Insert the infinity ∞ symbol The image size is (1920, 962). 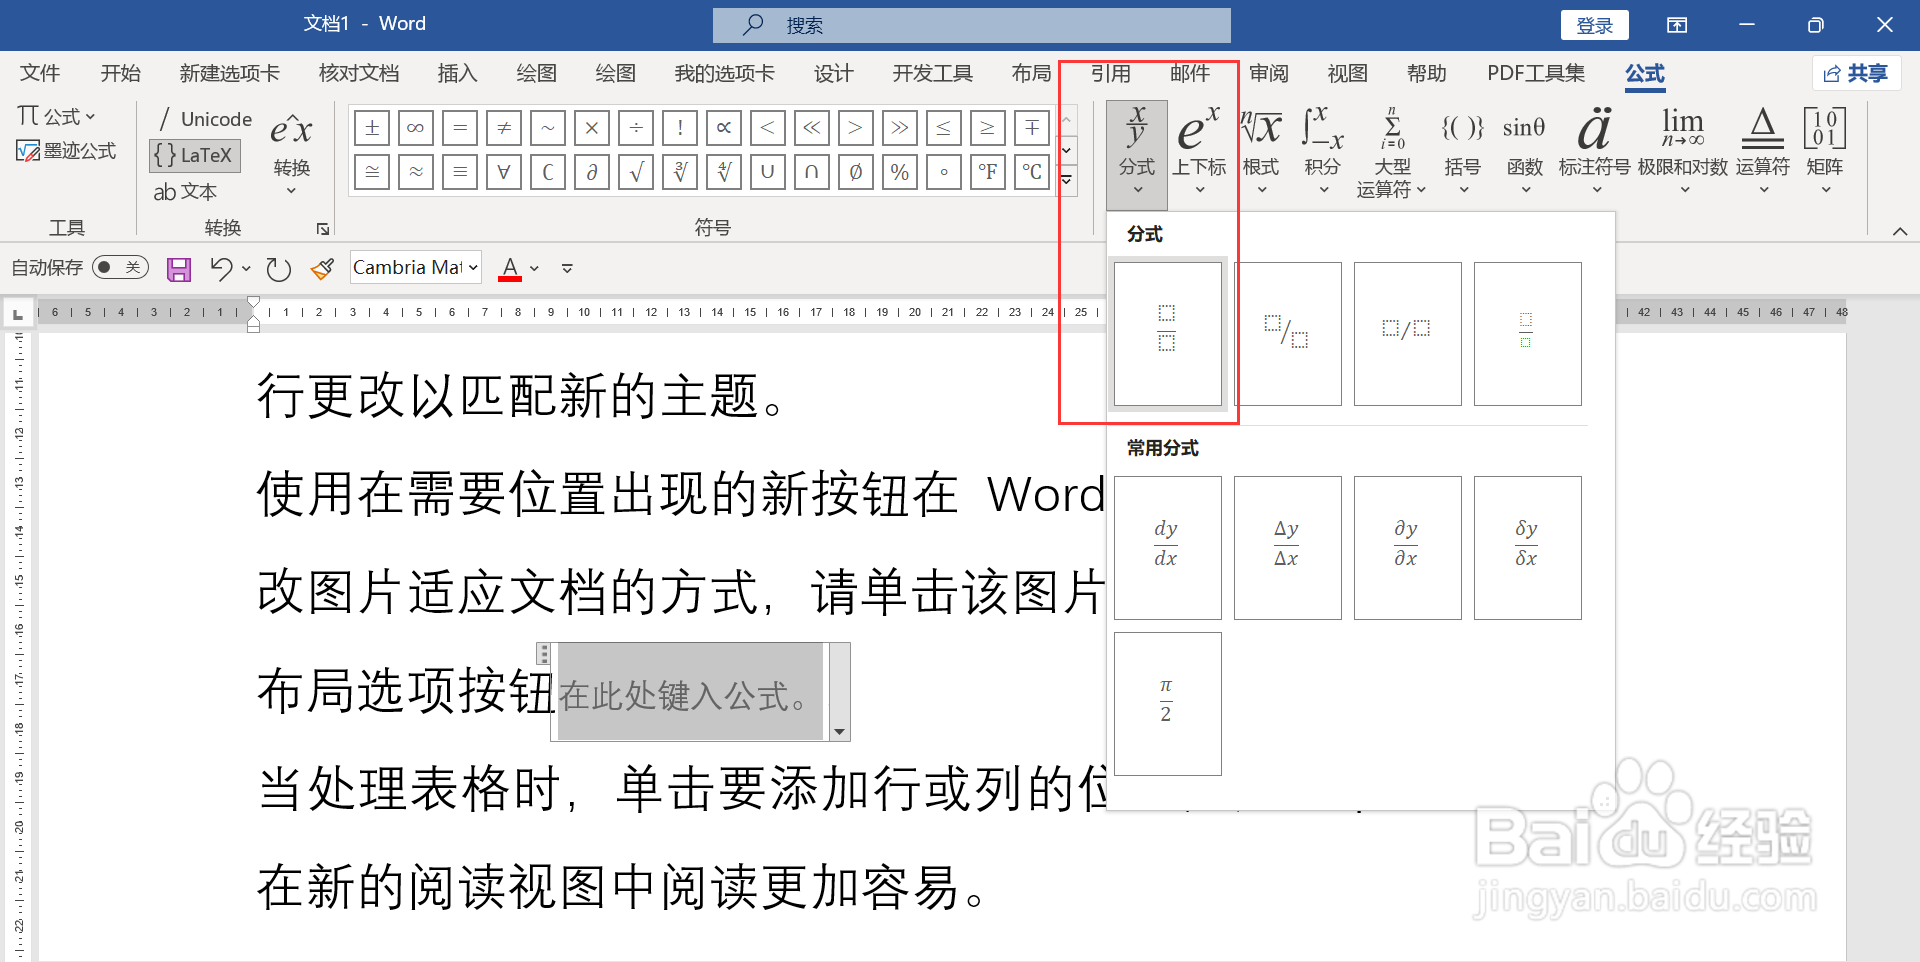416,128
